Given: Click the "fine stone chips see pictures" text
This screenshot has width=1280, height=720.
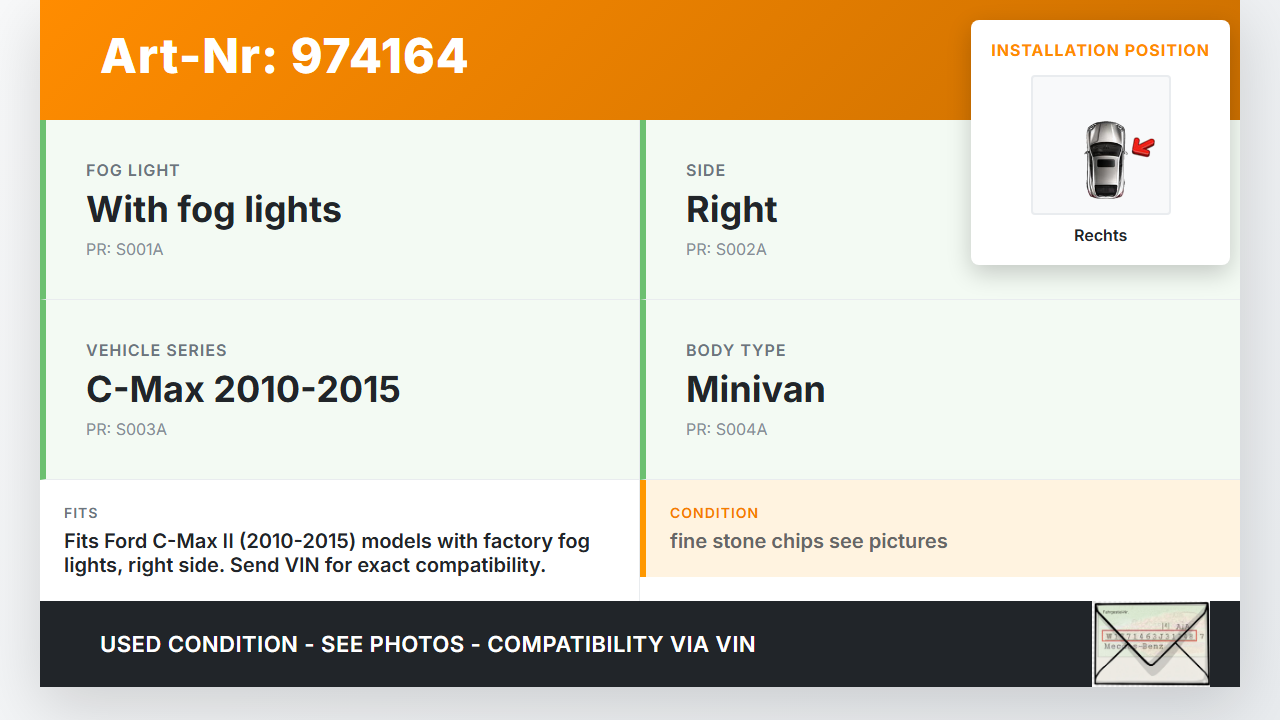Looking at the screenshot, I should coord(808,541).
